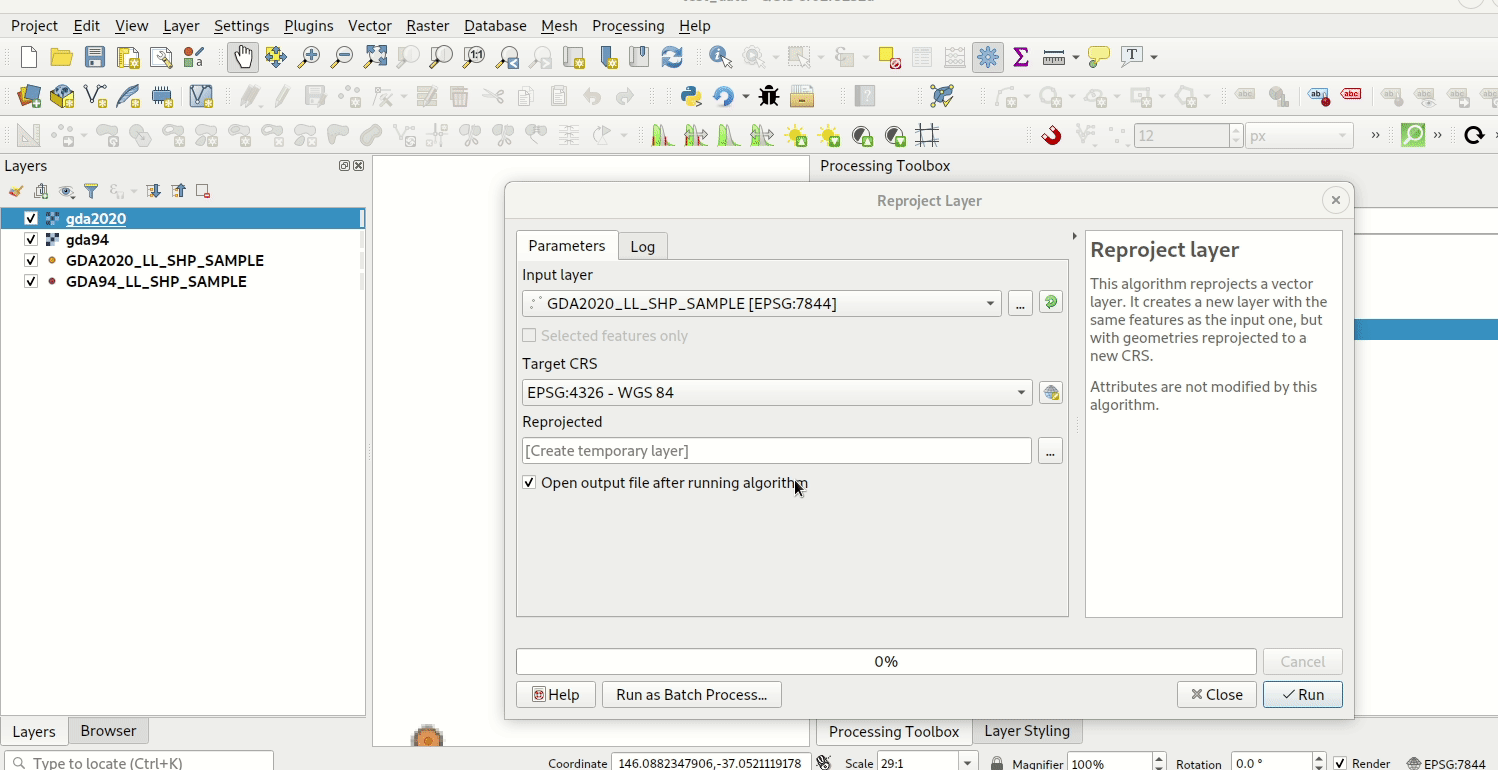The image size is (1498, 770).
Task: Click the Refresh map icon
Action: [x=672, y=57]
